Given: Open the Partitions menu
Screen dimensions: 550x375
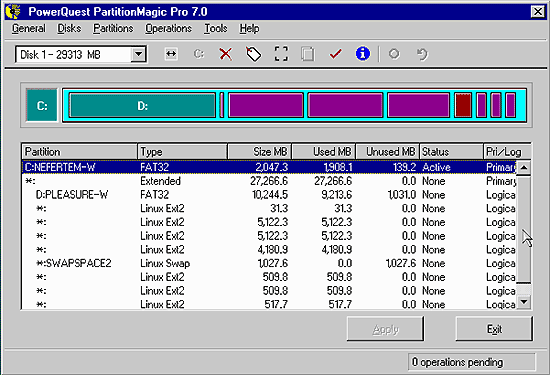Looking at the screenshot, I should (x=113, y=28).
